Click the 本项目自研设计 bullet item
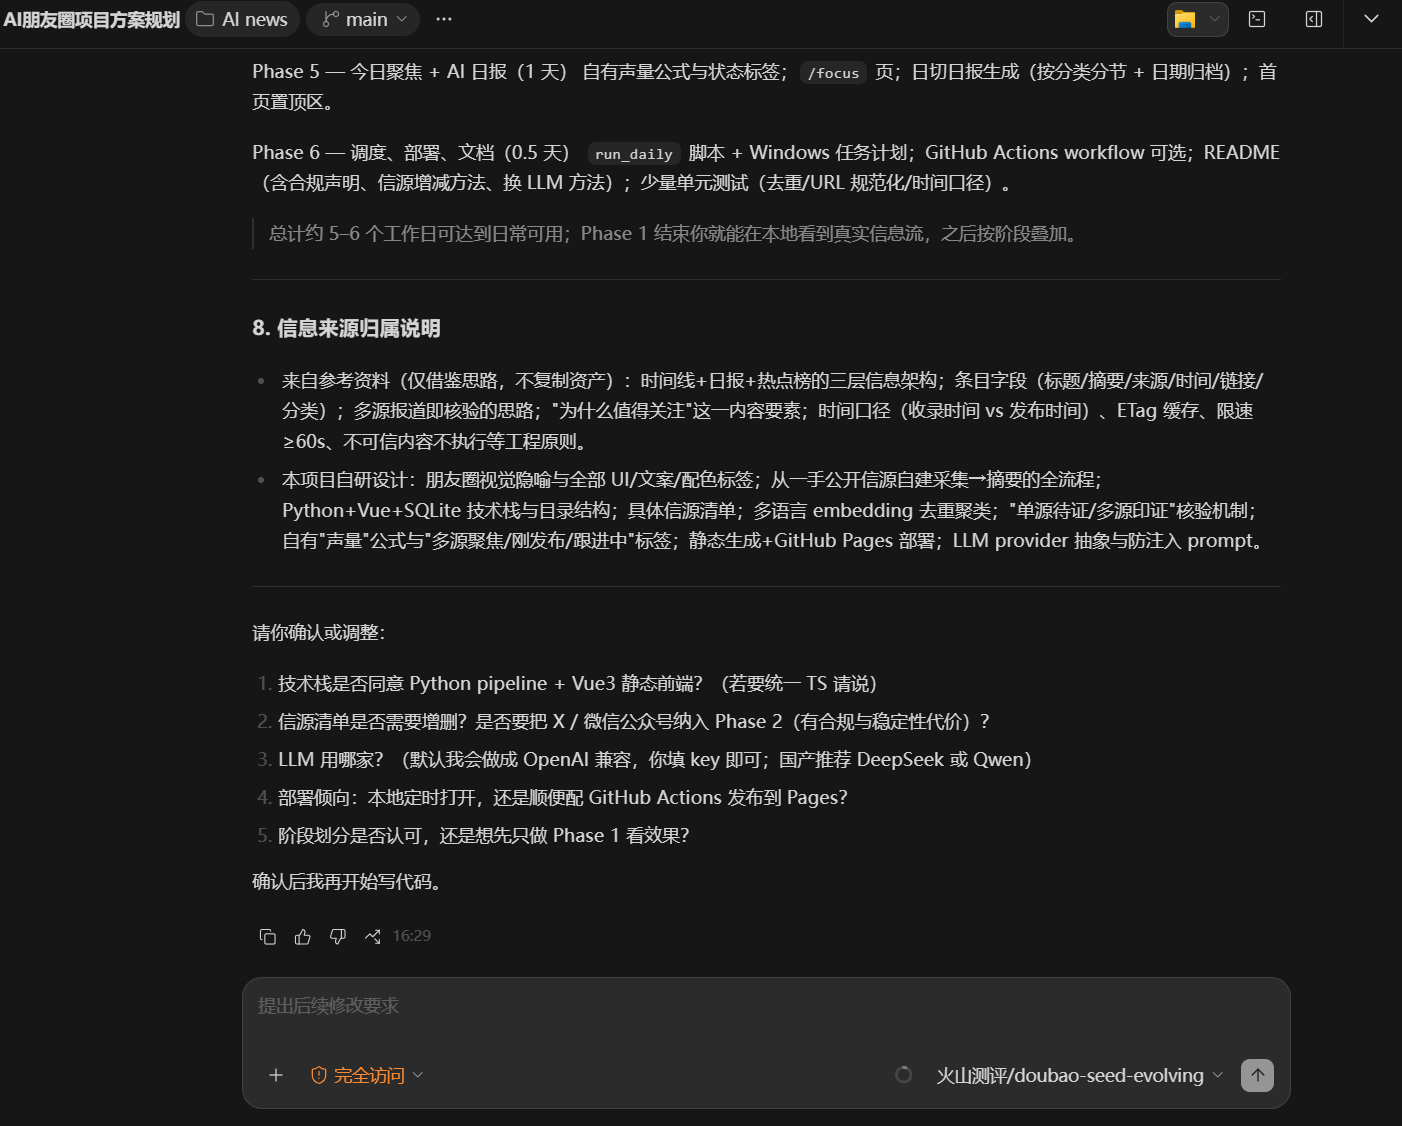 (775, 510)
